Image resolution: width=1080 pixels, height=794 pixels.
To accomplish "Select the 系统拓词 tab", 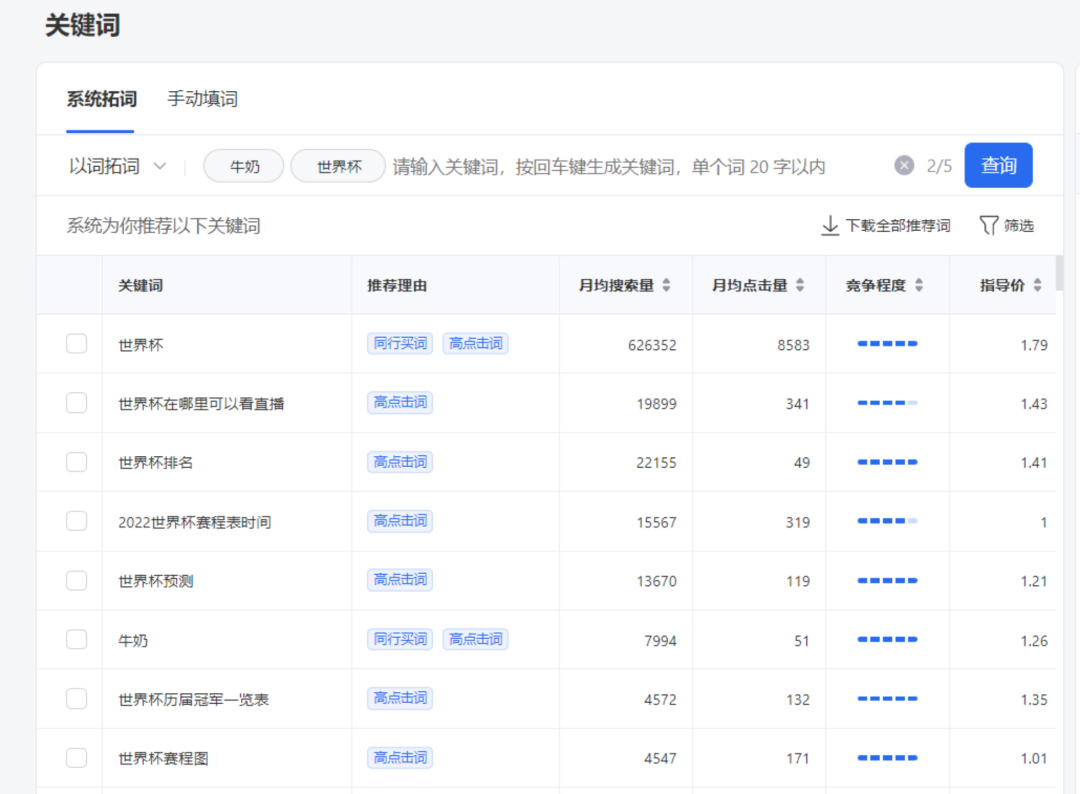I will click(x=100, y=100).
